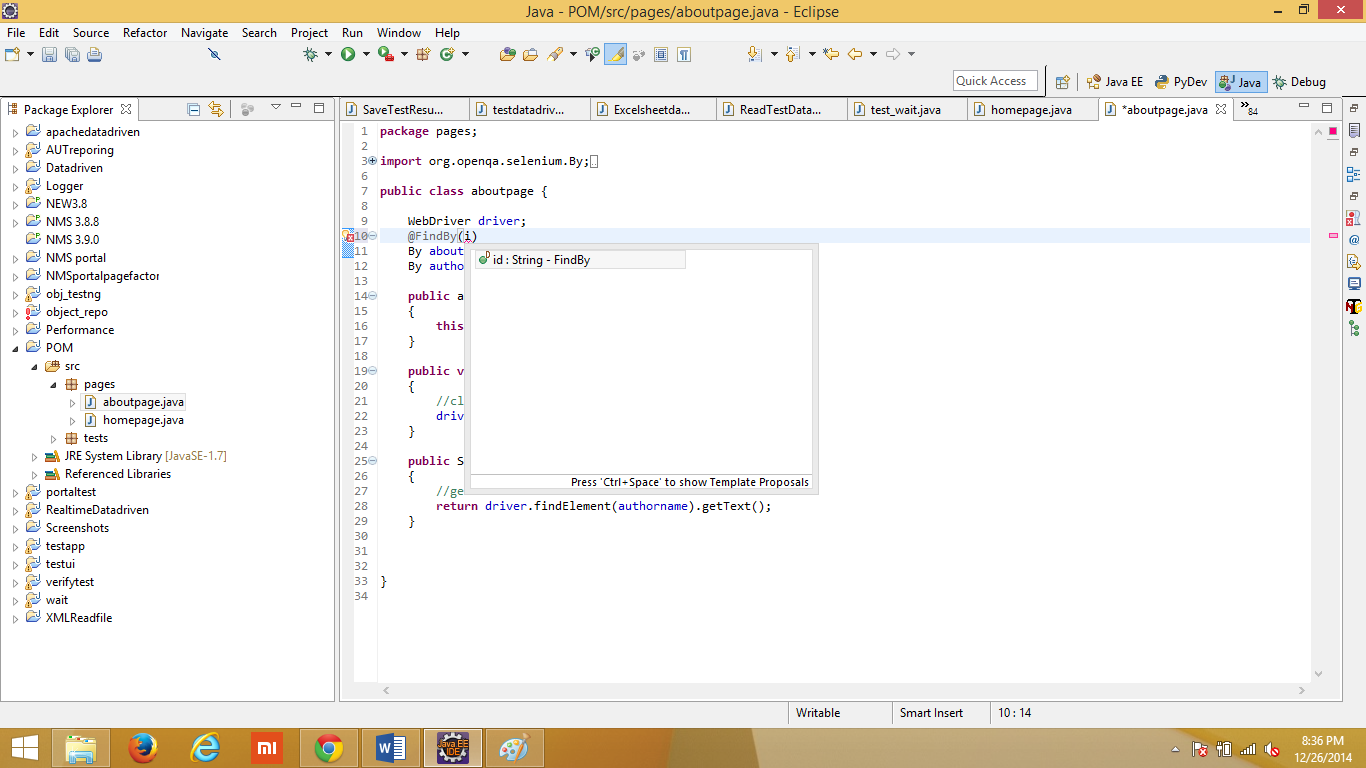Expand the tests package node
This screenshot has width=1366, height=768.
[53, 438]
